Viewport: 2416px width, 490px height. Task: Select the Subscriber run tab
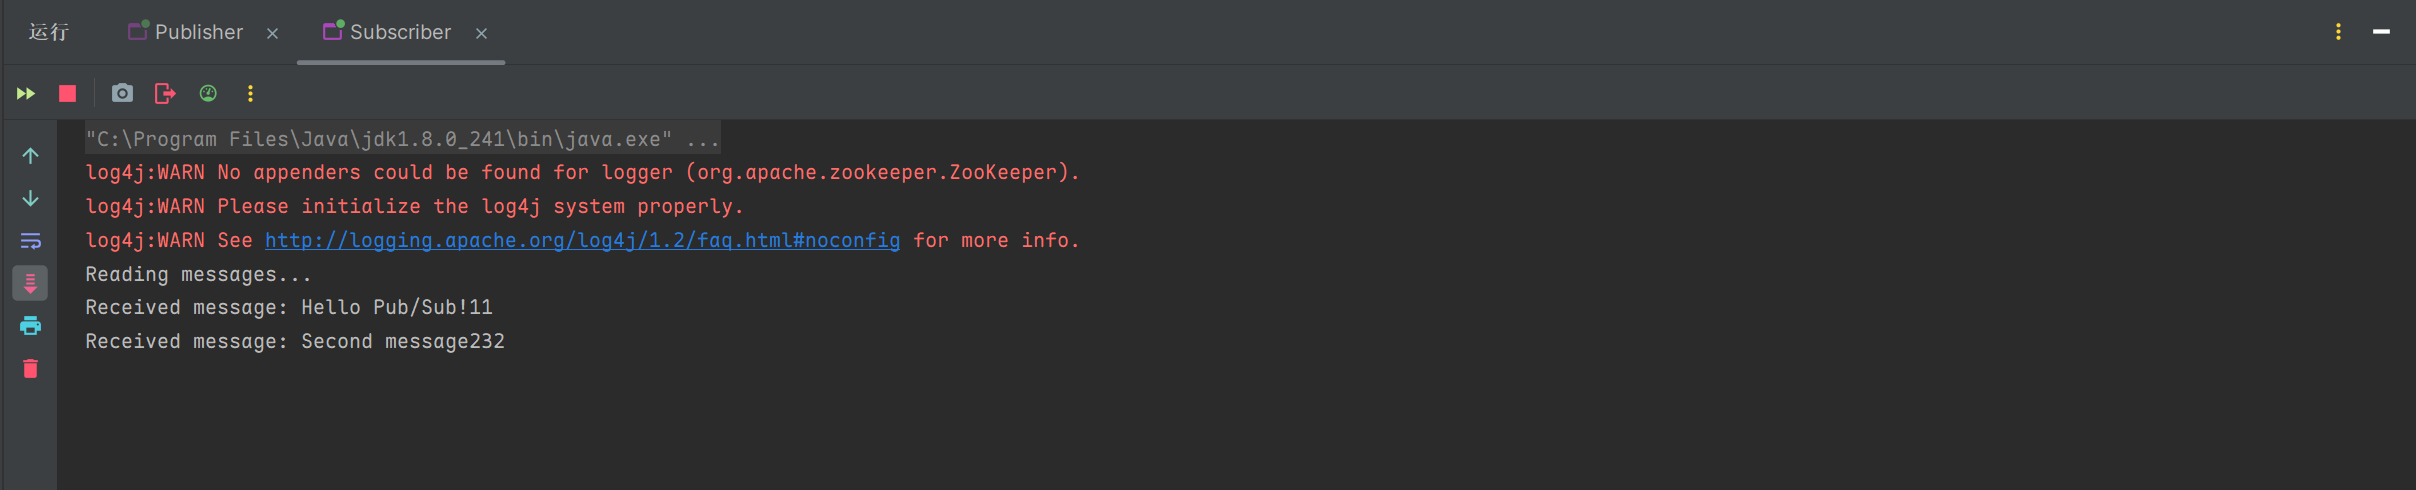point(399,32)
